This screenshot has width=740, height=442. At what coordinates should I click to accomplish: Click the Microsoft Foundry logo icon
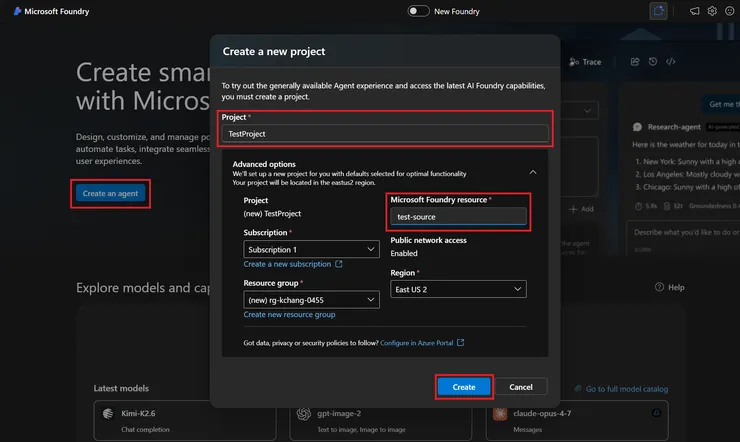[17, 11]
